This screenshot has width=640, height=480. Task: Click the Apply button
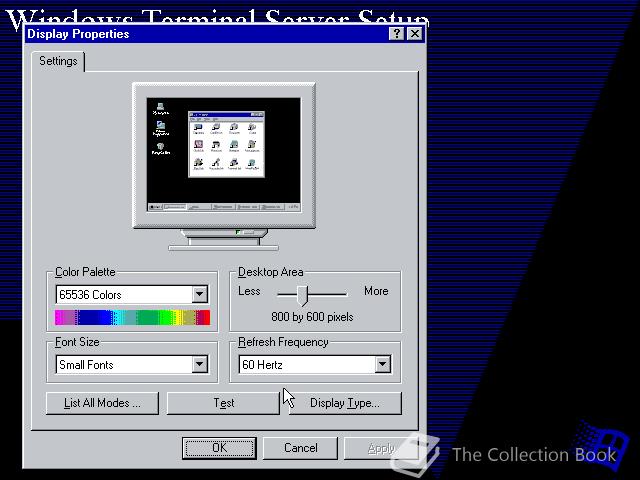[381, 448]
